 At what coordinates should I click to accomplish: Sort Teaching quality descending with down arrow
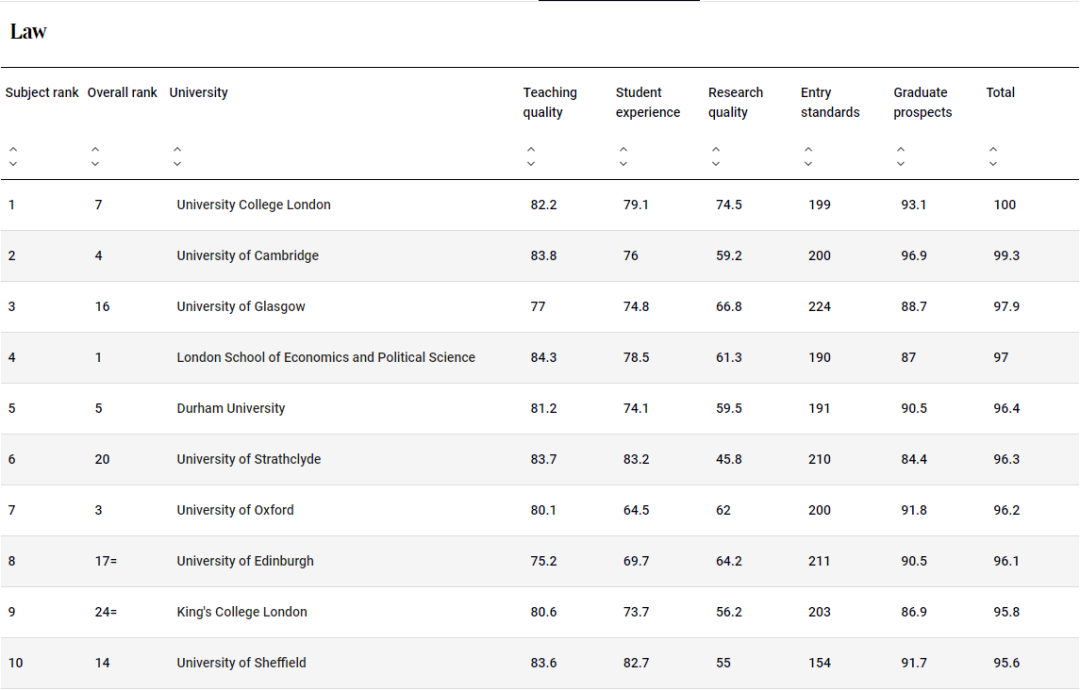[x=531, y=164]
